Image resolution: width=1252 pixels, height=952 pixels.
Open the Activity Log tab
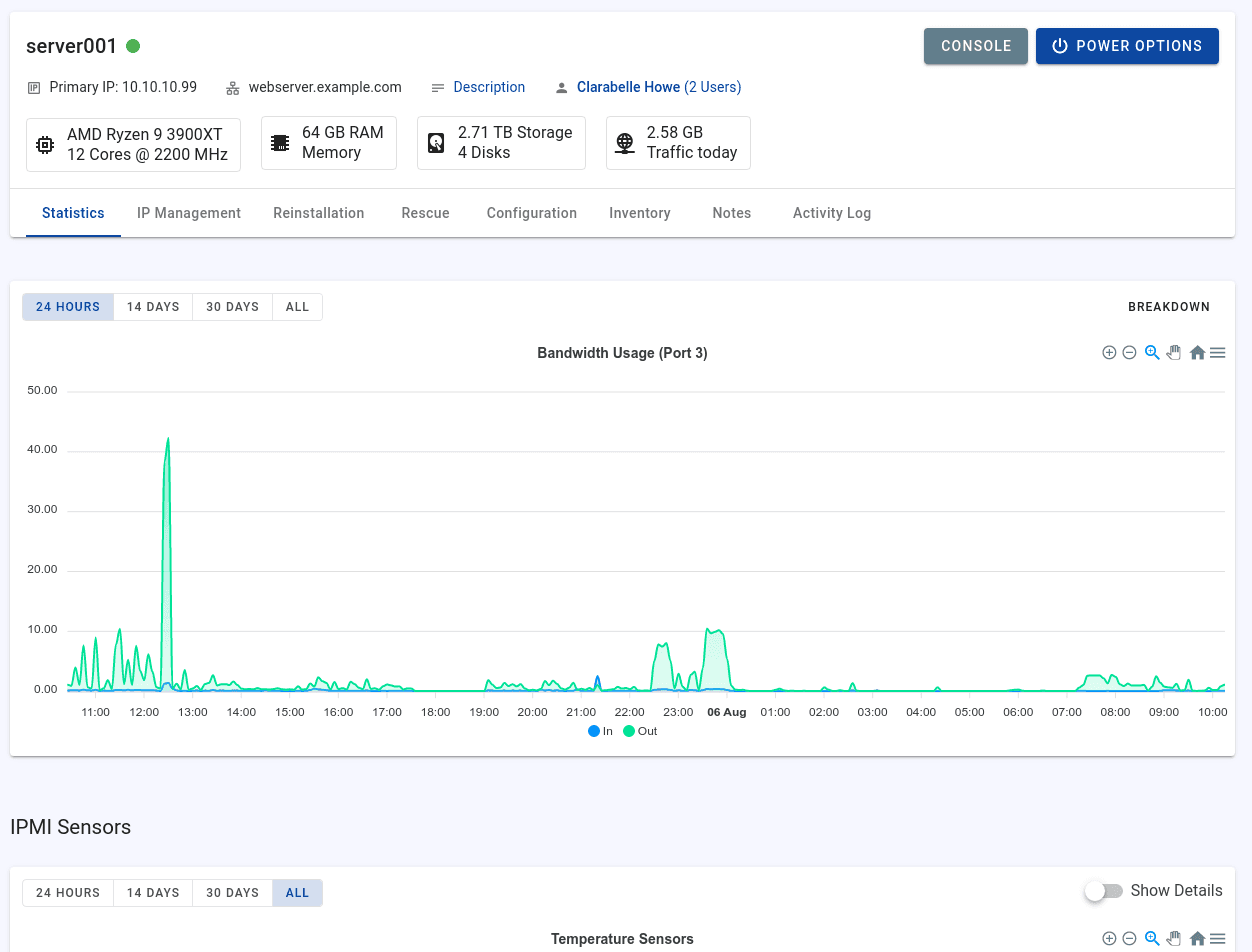831,213
